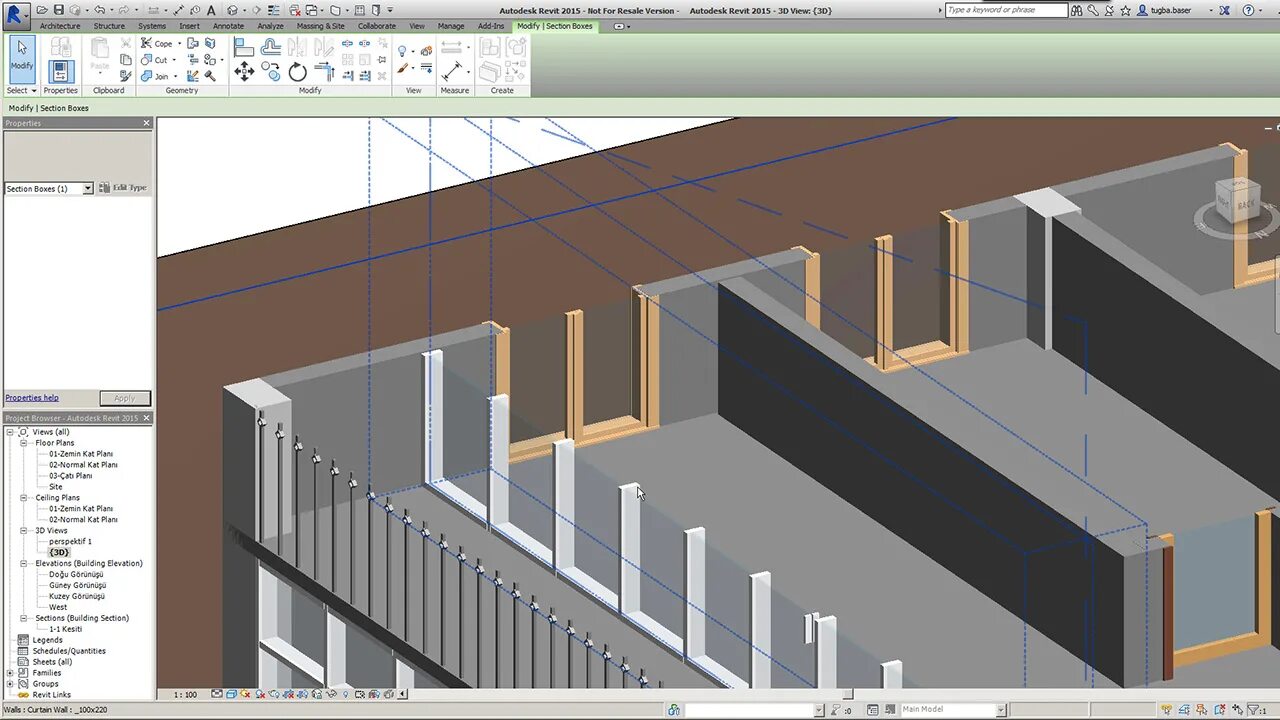
Task: Toggle Temporary Hide/Isolate glasses icon in view control bar
Action: [332, 694]
